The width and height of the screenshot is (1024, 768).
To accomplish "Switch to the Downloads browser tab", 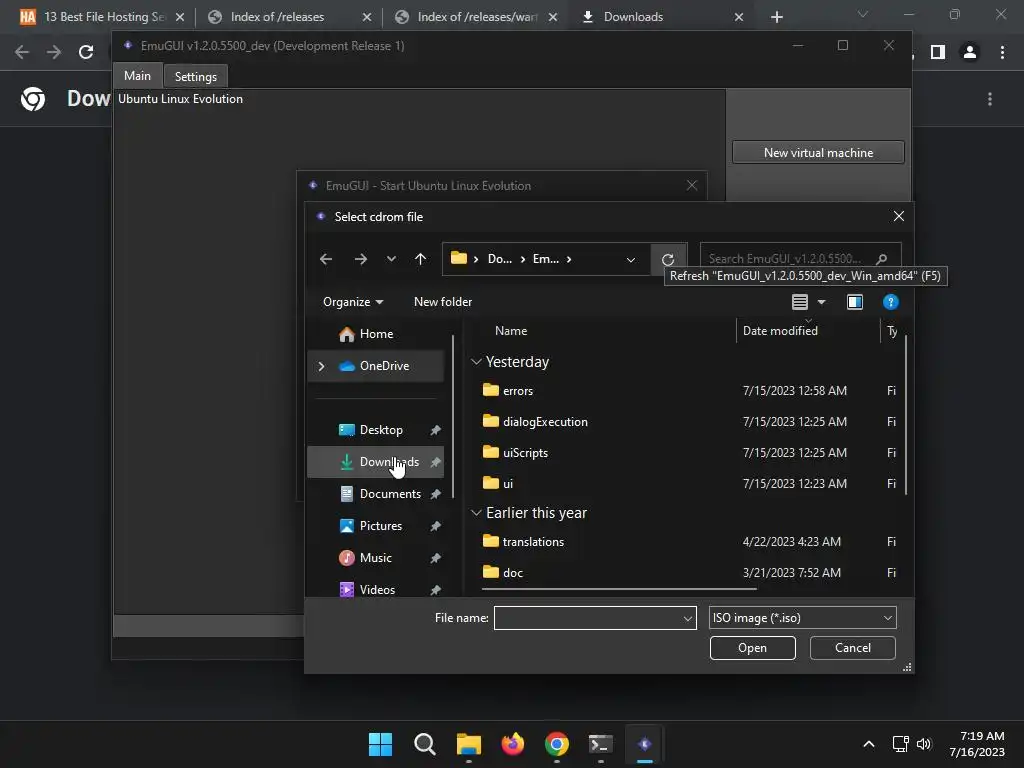I will tap(660, 17).
